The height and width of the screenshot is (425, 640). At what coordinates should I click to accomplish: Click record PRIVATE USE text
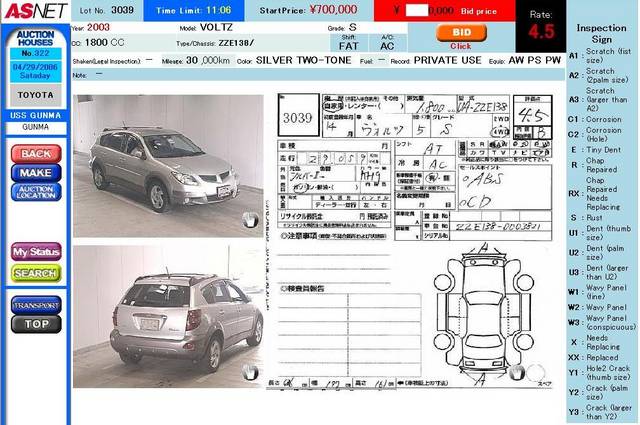pos(448,60)
